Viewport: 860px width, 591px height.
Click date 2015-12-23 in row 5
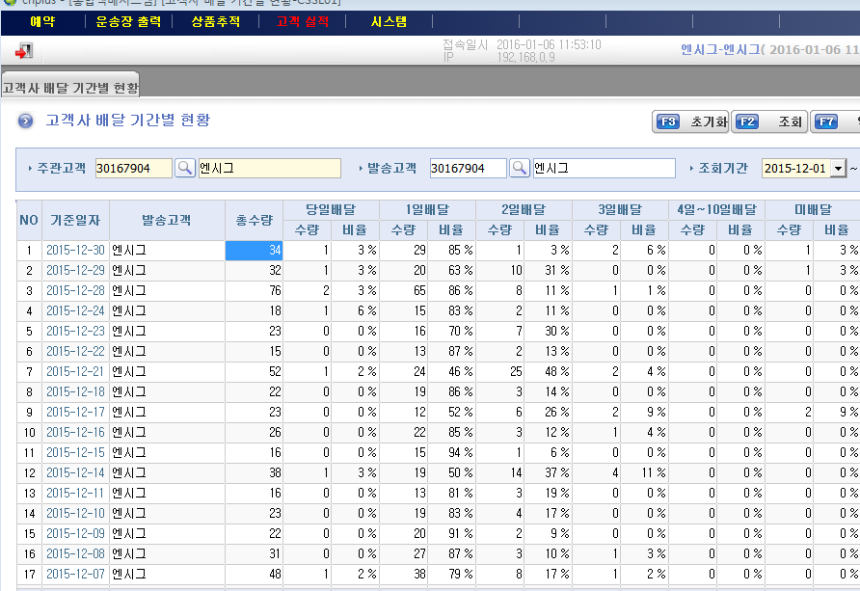point(75,331)
